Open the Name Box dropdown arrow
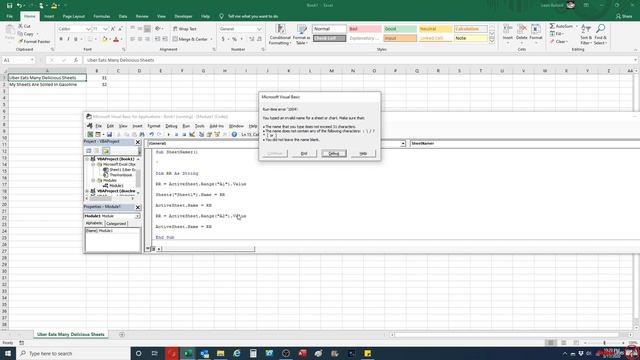 click(x=32, y=60)
